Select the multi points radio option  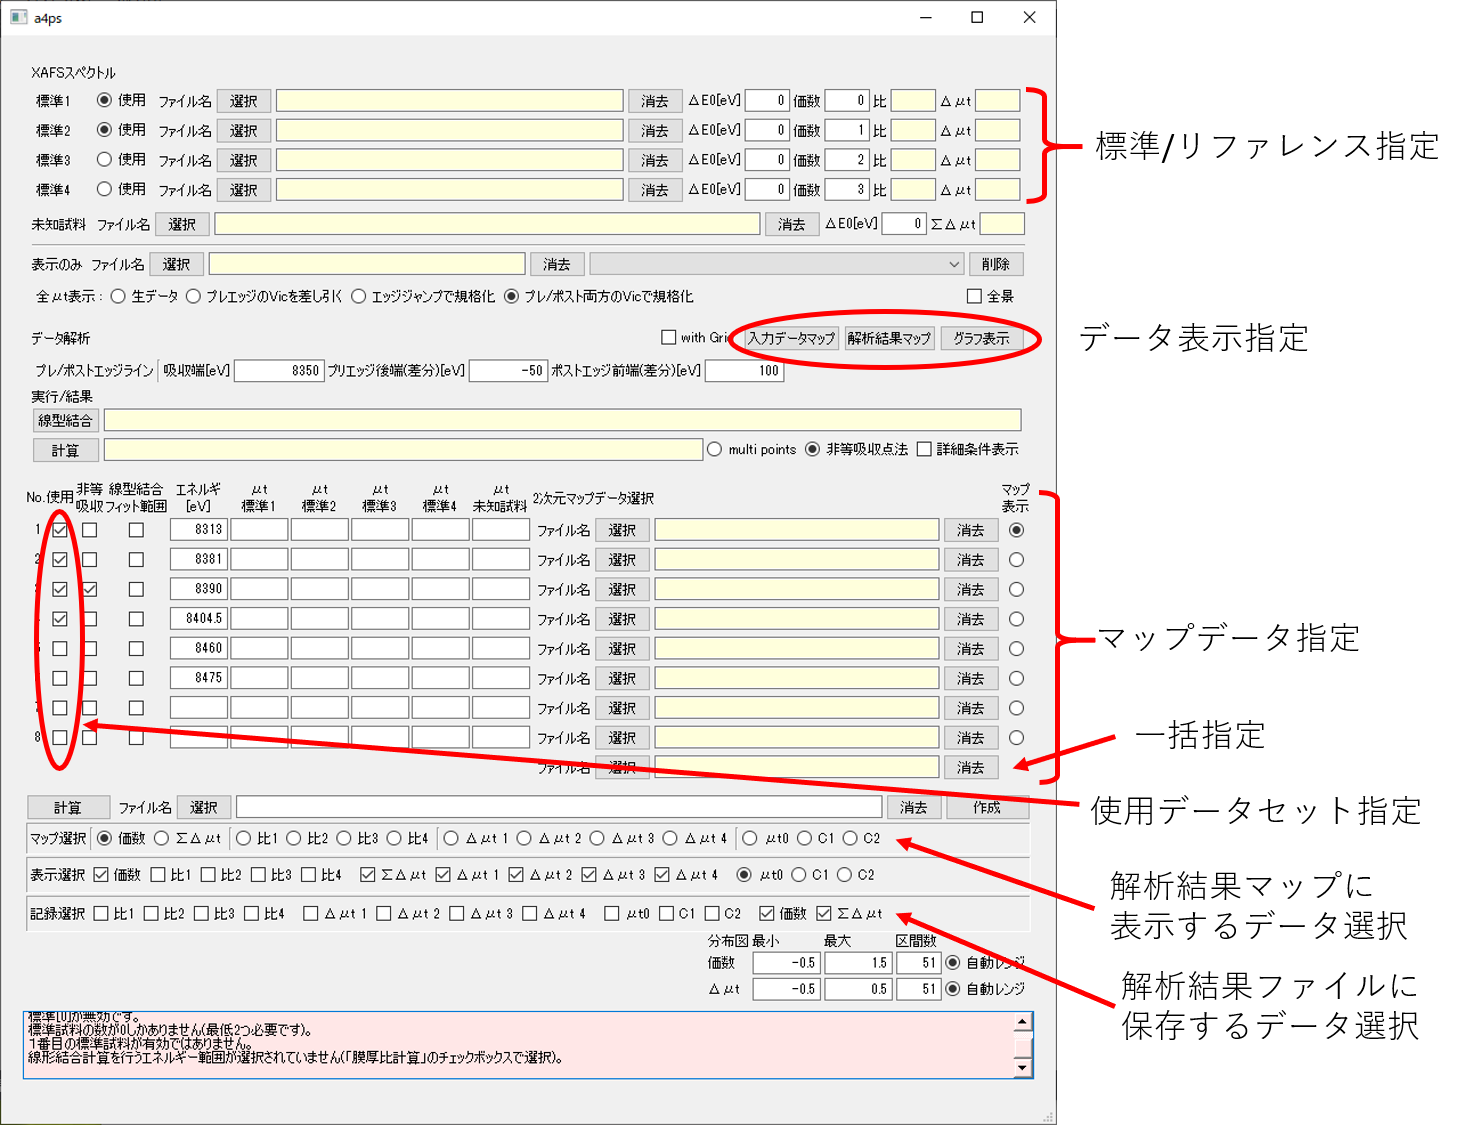[714, 449]
